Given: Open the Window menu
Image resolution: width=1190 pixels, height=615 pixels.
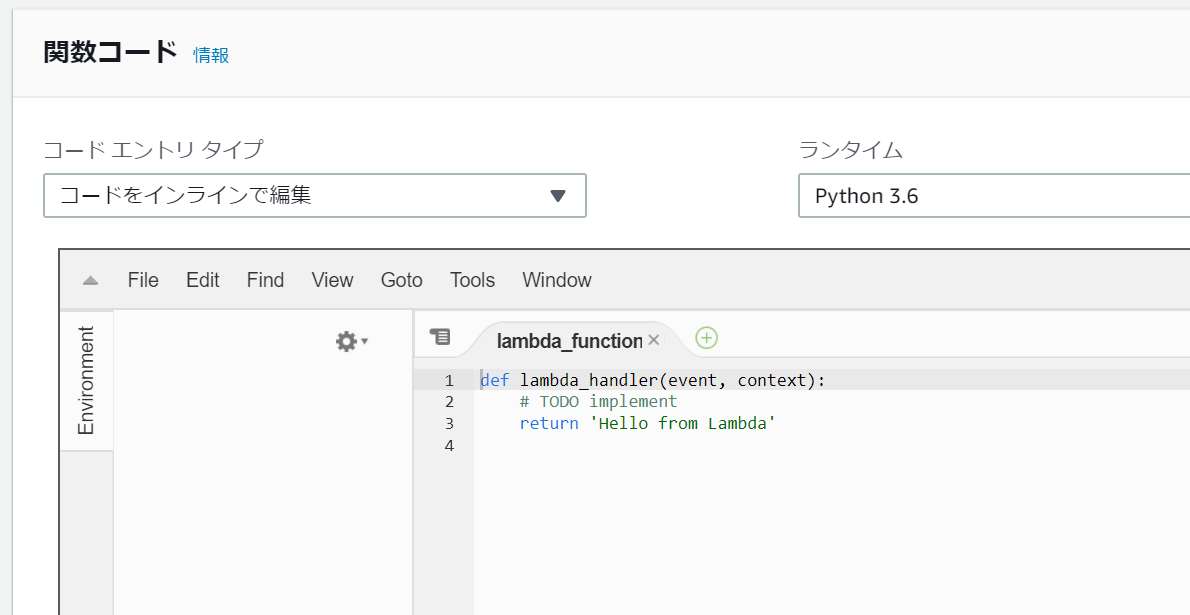Looking at the screenshot, I should [556, 281].
